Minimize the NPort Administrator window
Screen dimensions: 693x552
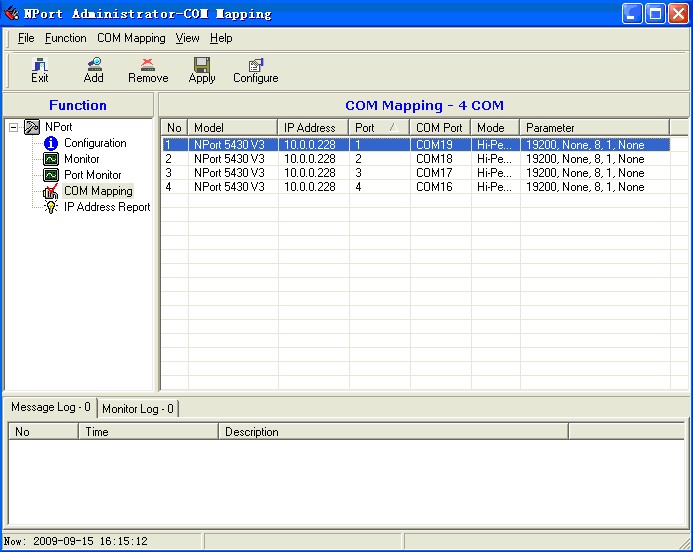click(632, 13)
